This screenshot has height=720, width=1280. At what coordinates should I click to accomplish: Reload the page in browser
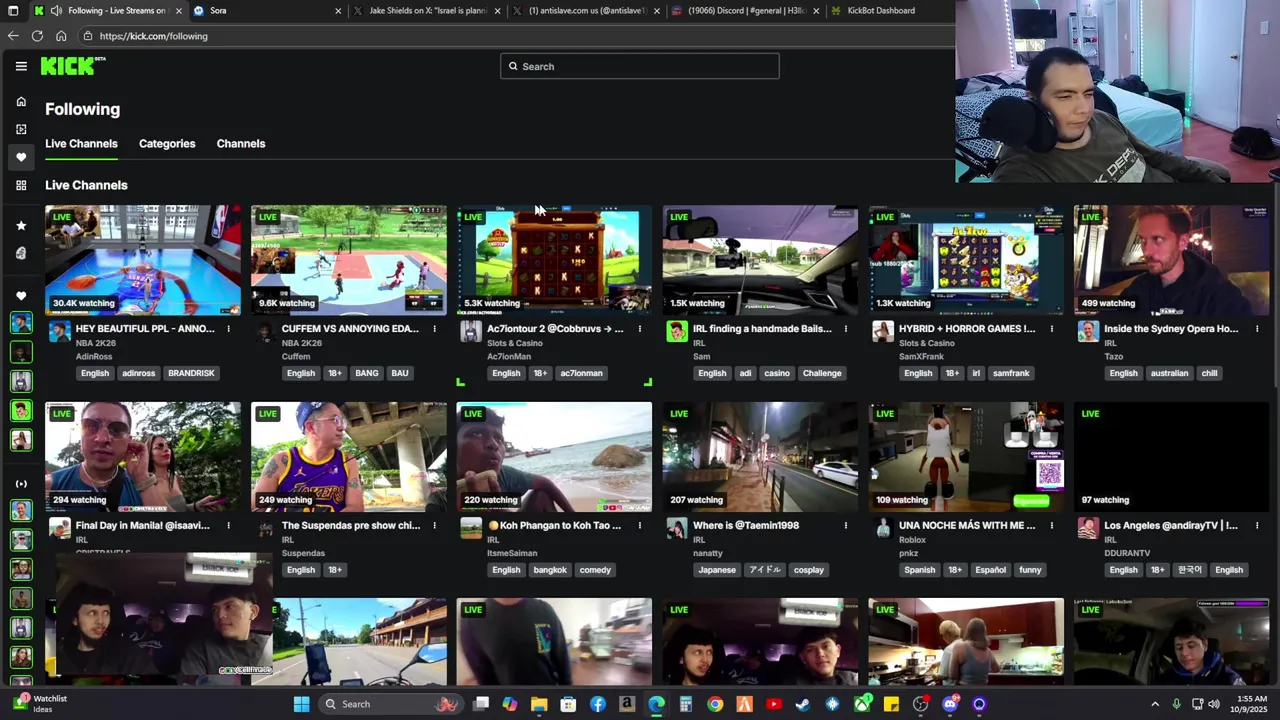point(37,36)
